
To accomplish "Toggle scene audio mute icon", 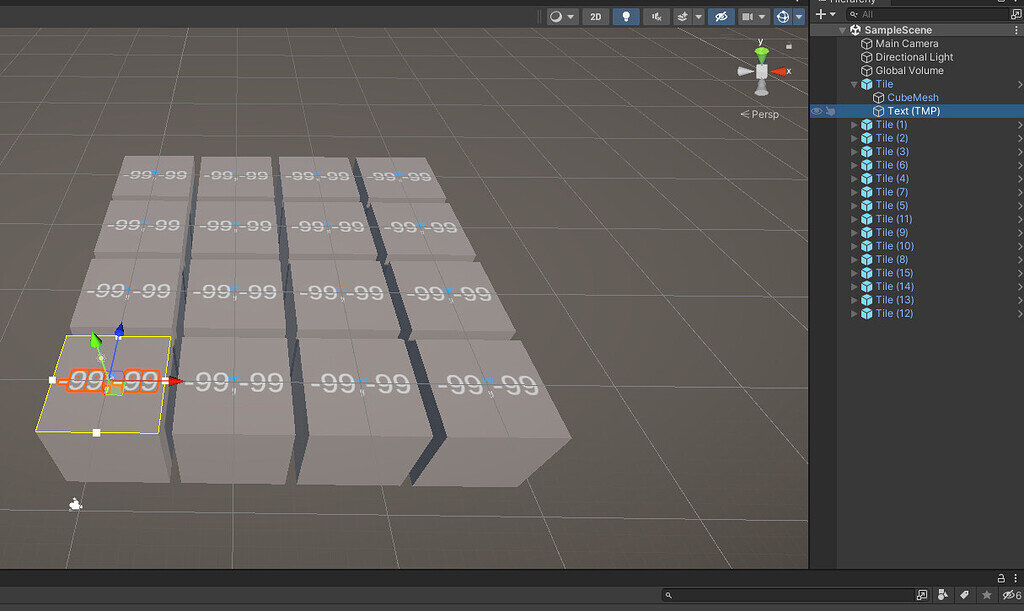I will point(657,16).
